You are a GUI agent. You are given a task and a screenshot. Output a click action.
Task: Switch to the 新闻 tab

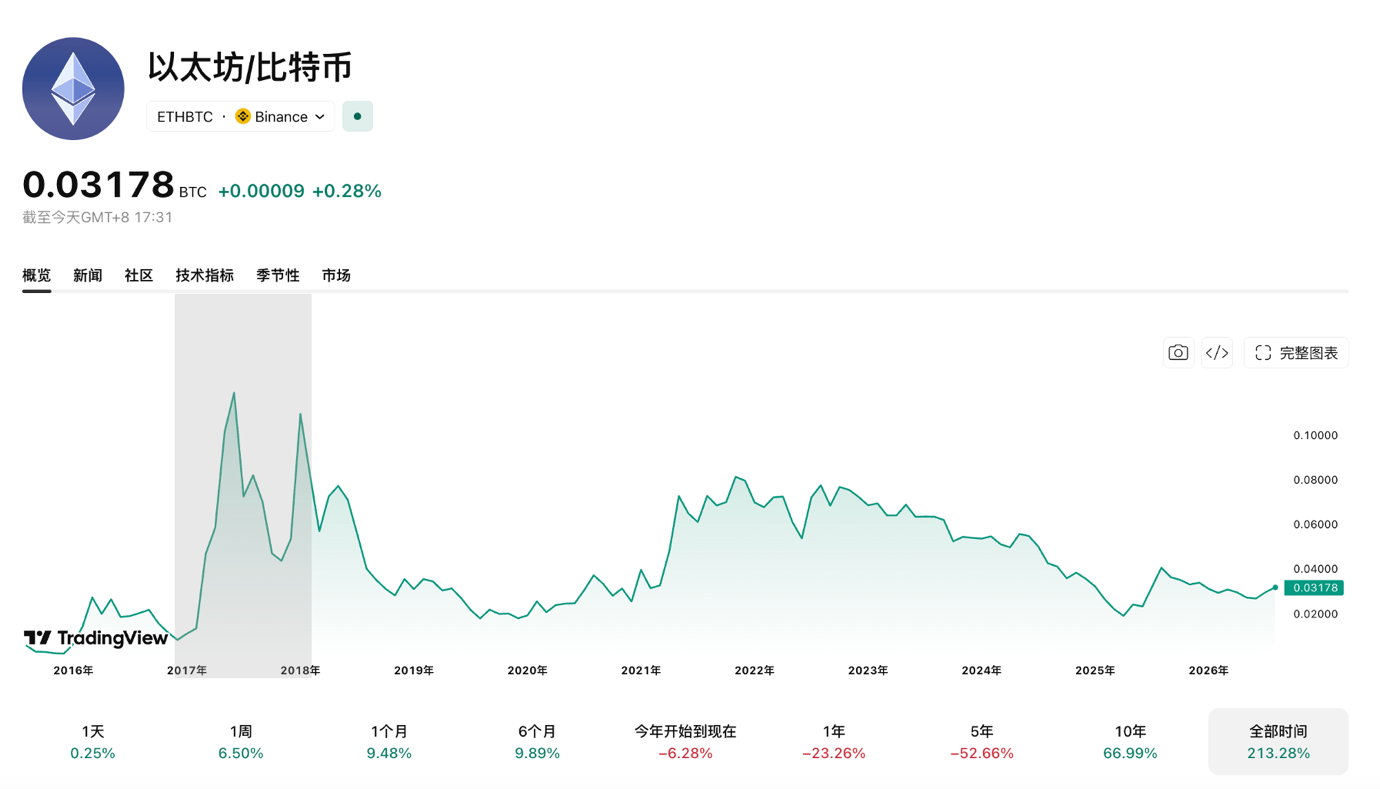[x=88, y=275]
